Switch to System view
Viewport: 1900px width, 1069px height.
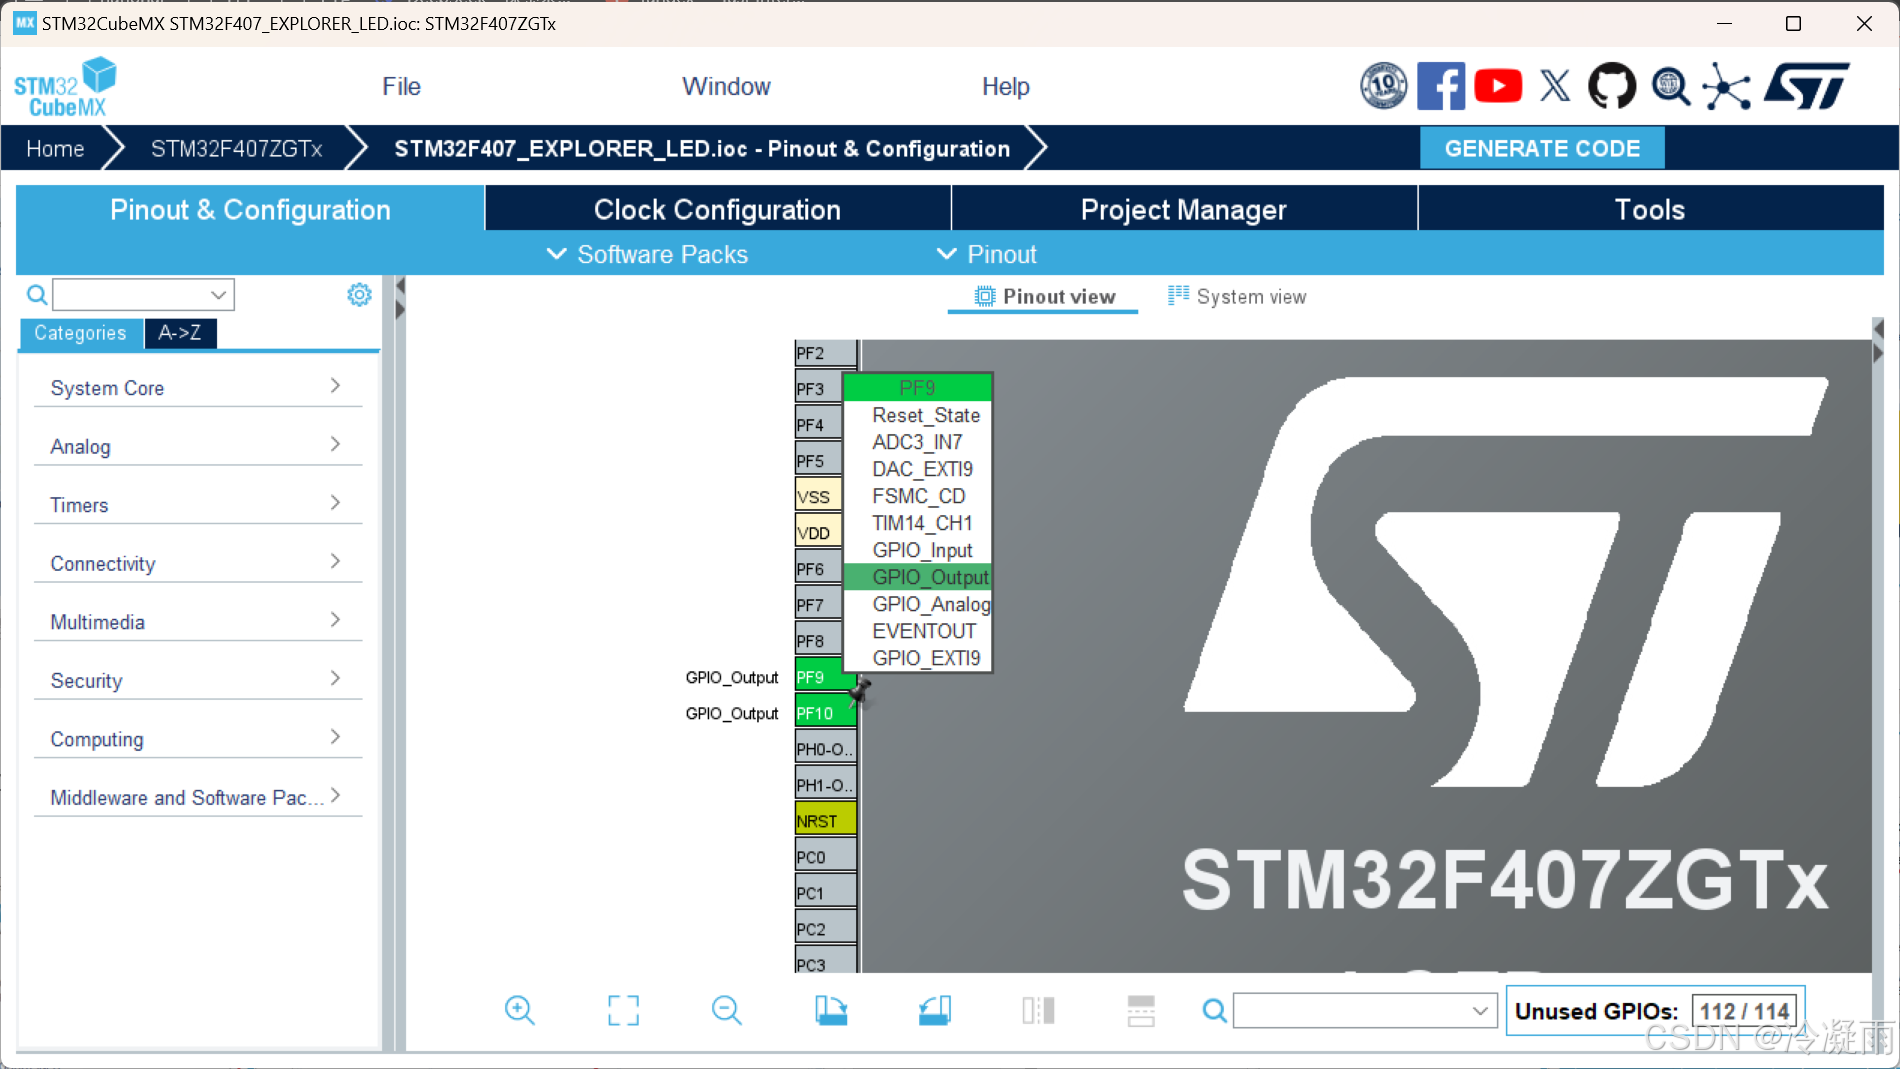point(1237,297)
